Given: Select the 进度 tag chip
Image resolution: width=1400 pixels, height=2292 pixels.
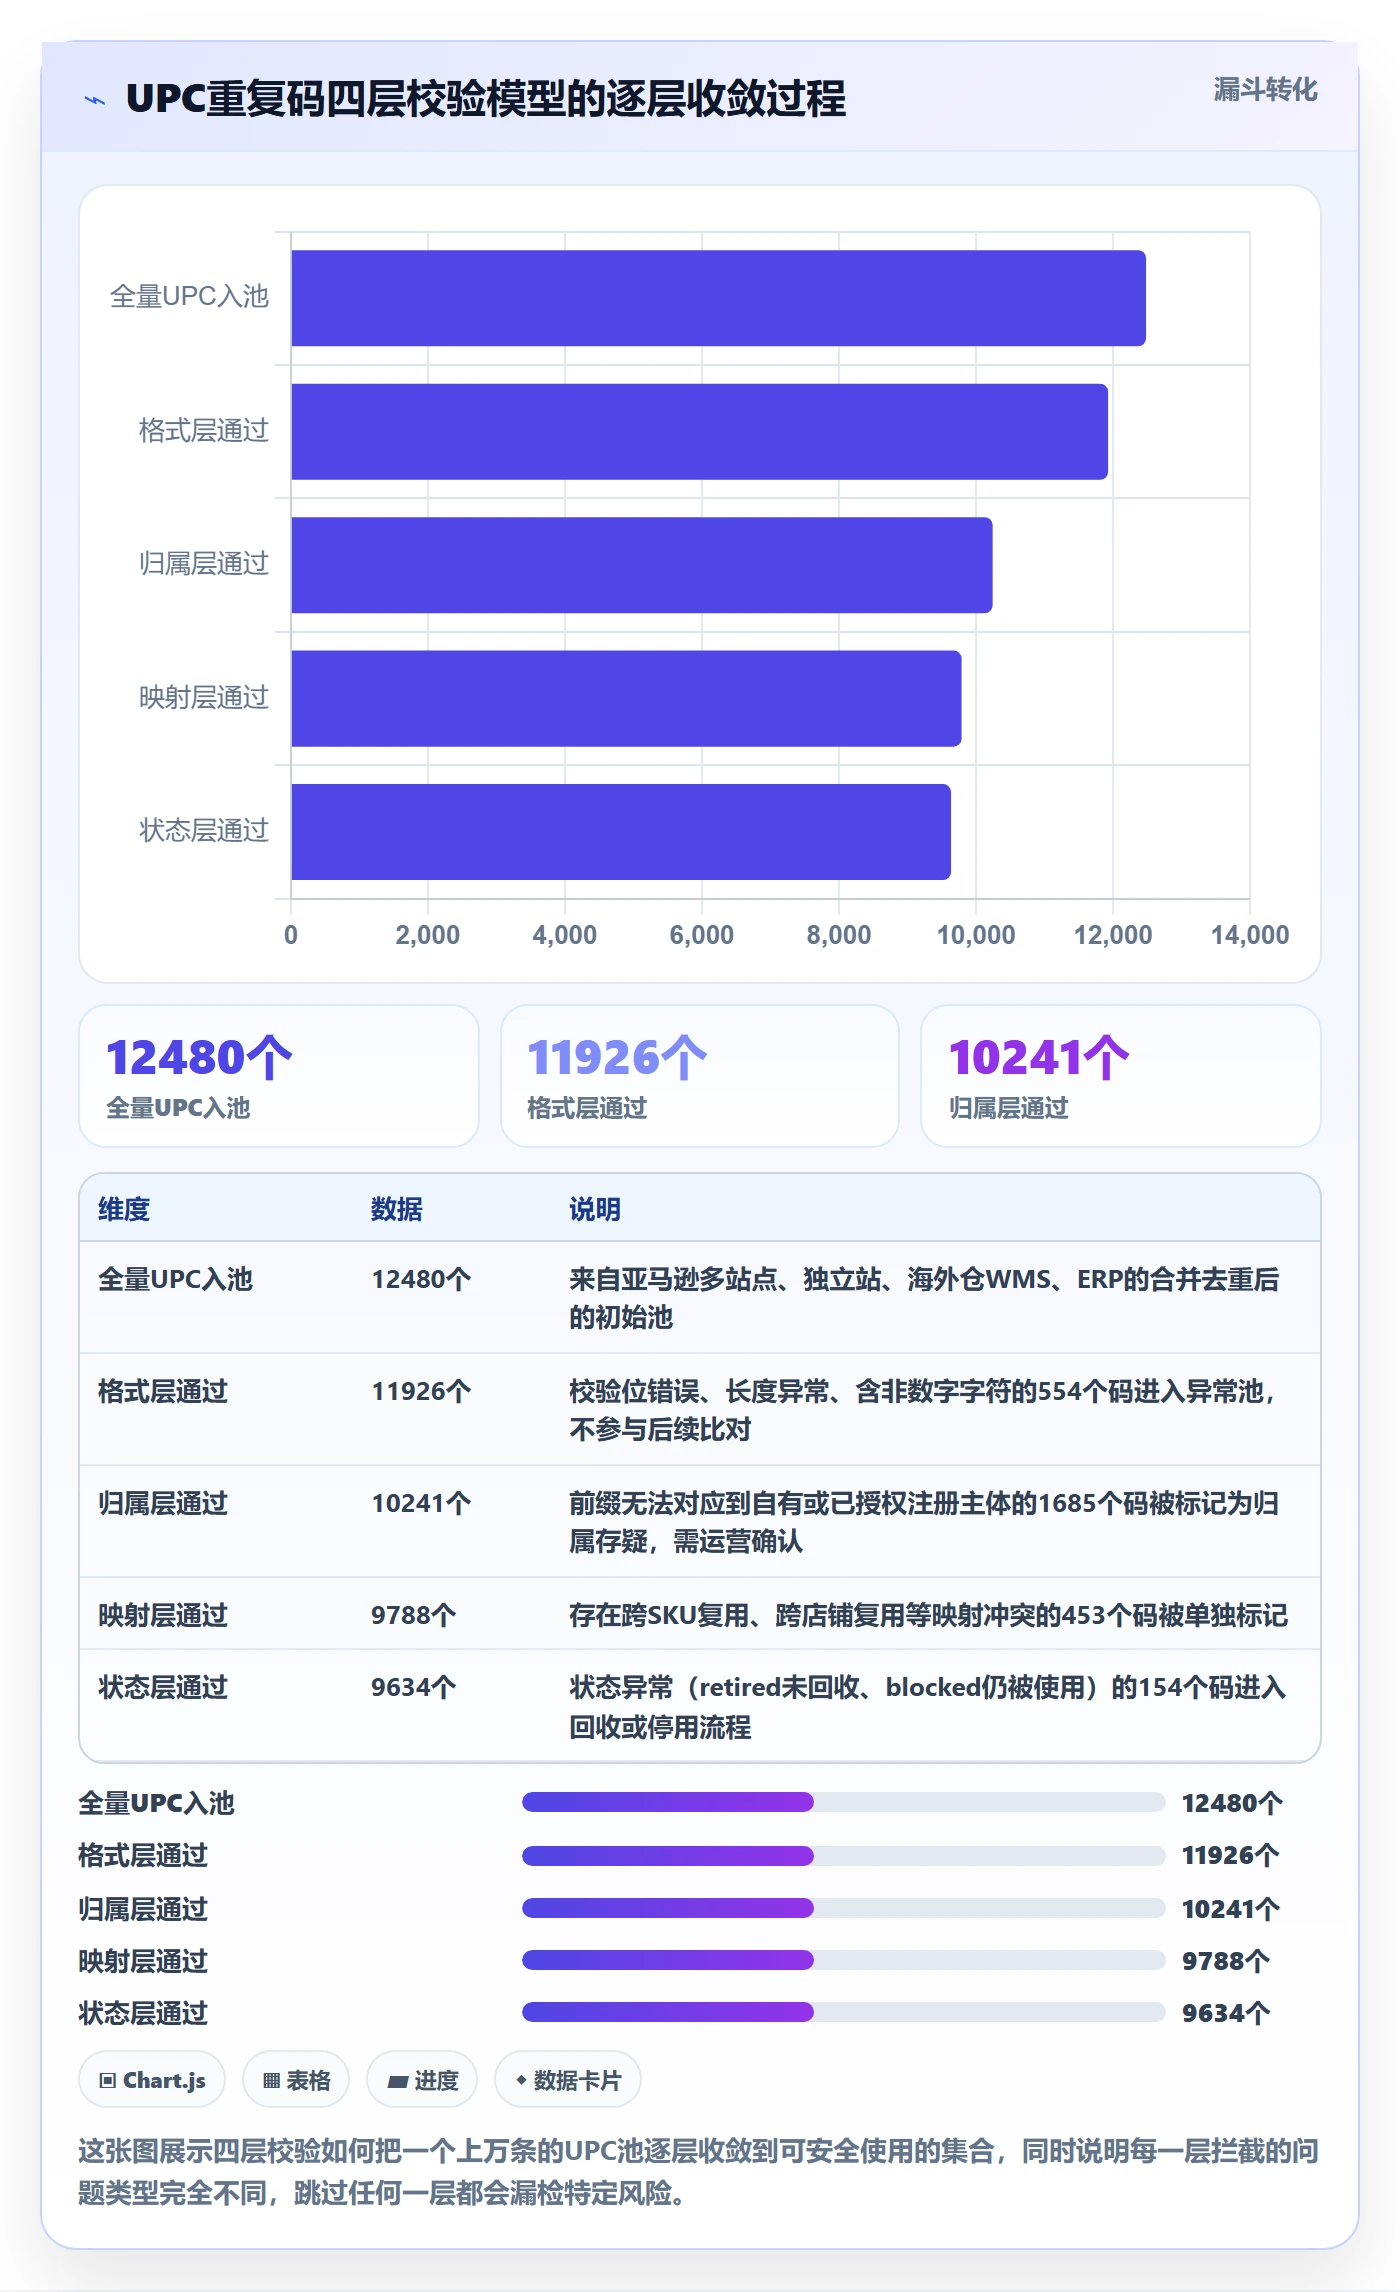Looking at the screenshot, I should pos(422,2080).
